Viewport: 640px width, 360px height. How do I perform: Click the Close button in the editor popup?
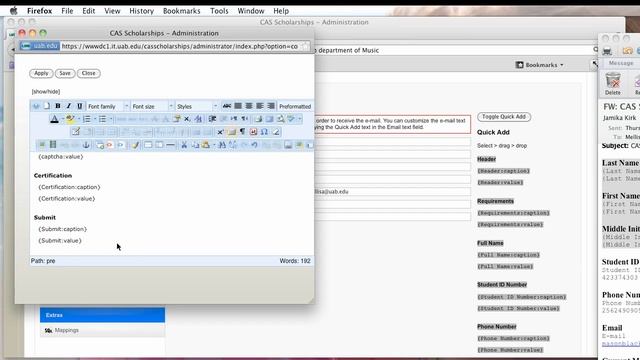(89, 73)
